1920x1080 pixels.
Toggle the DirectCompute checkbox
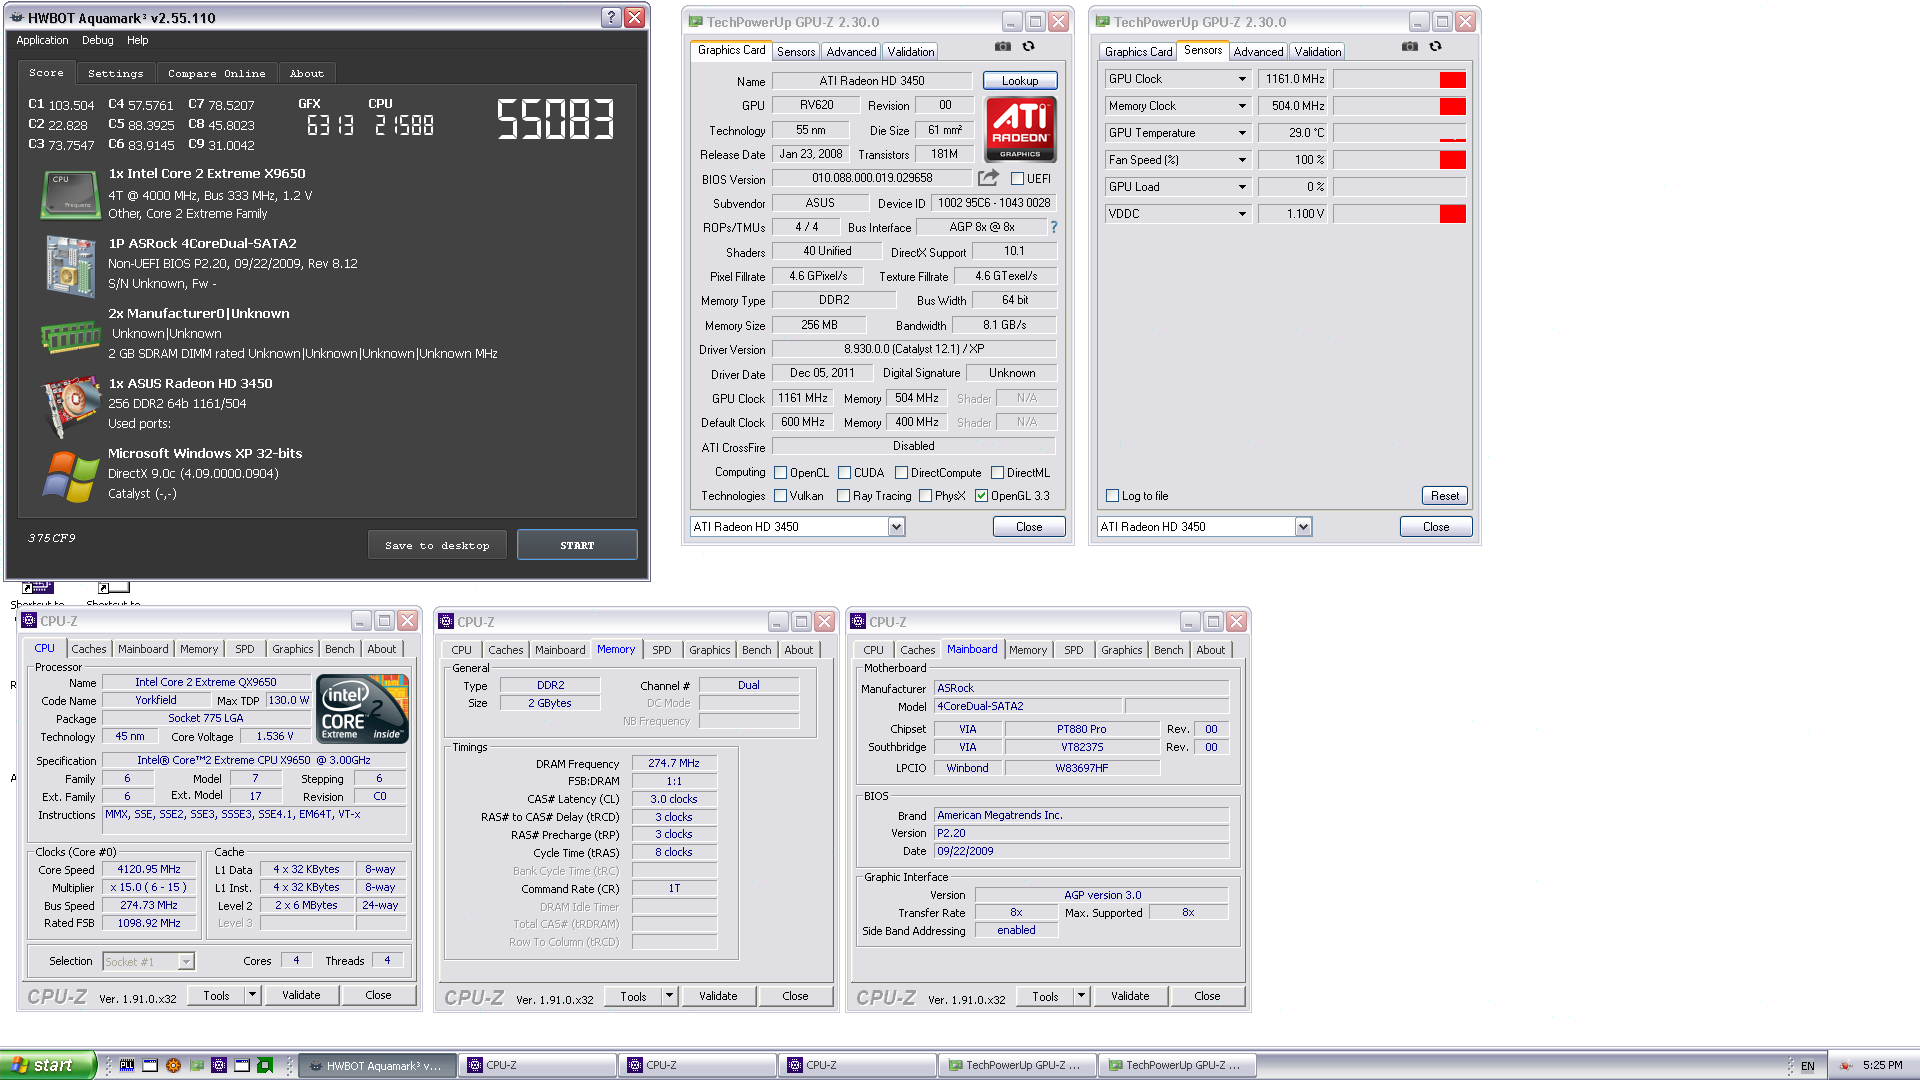[x=902, y=473]
